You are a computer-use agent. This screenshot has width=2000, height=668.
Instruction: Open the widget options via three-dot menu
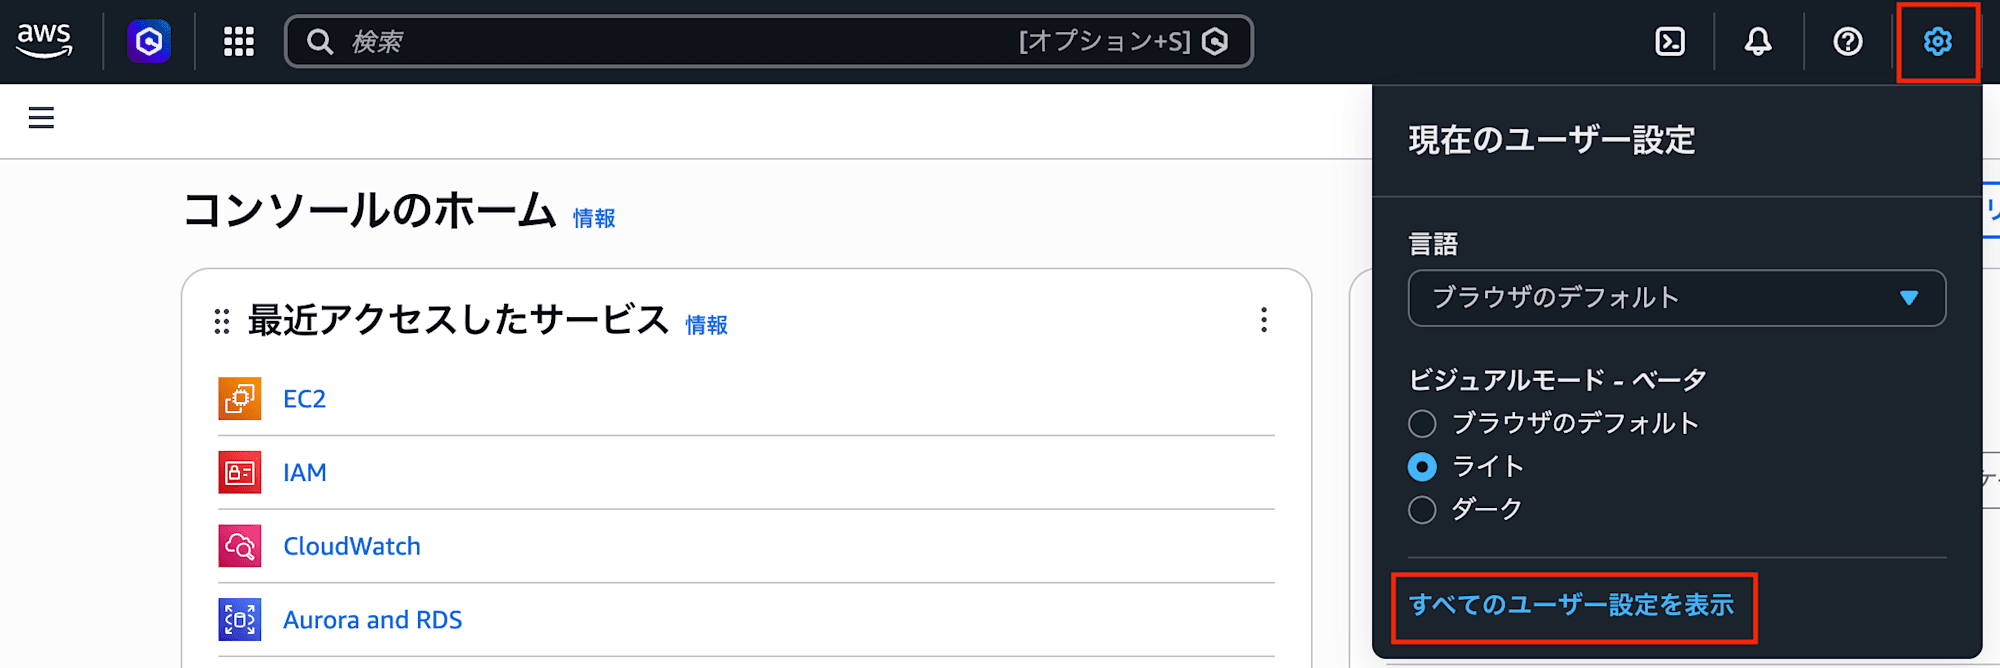(x=1264, y=321)
